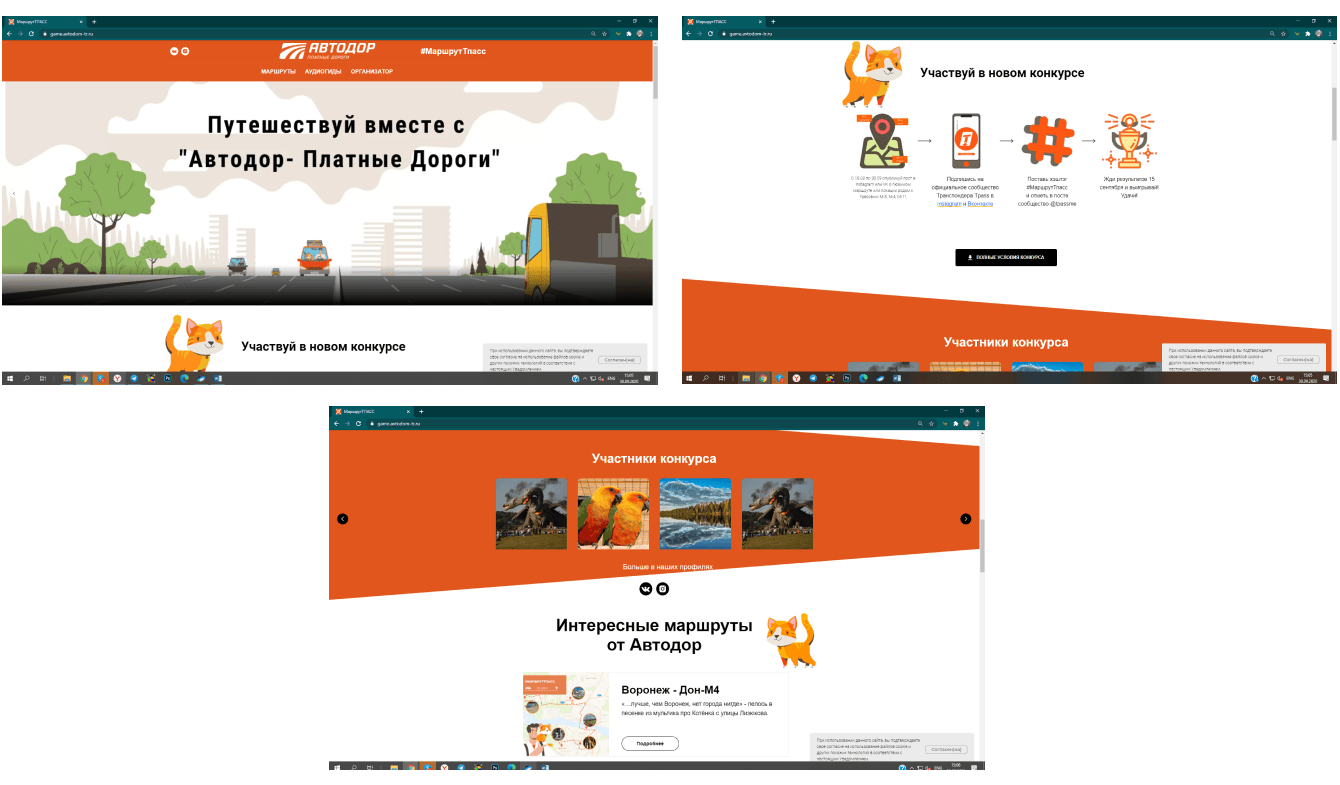Open the VK icon in the top-left window's orange header
The height and width of the screenshot is (785, 1340).
(175, 51)
